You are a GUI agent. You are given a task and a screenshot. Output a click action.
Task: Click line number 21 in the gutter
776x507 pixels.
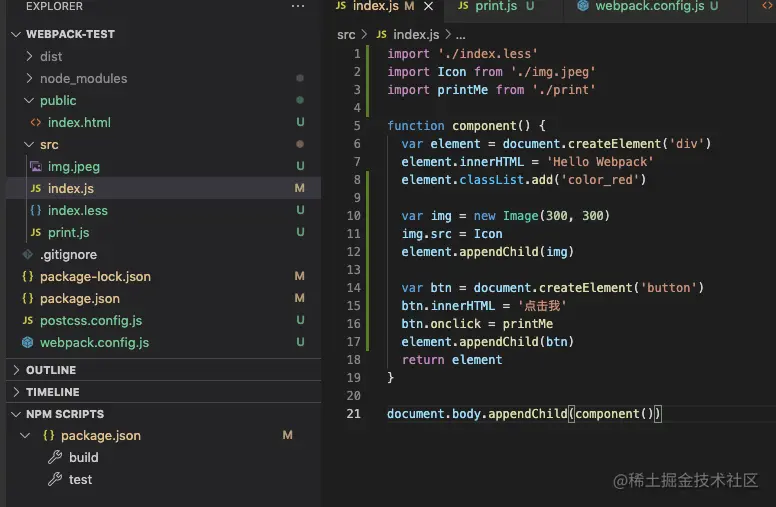pos(353,413)
